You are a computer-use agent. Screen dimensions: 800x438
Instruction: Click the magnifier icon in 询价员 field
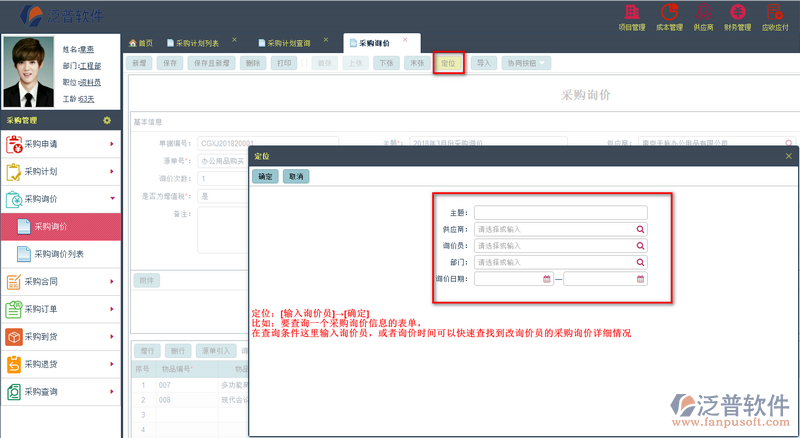tap(640, 245)
